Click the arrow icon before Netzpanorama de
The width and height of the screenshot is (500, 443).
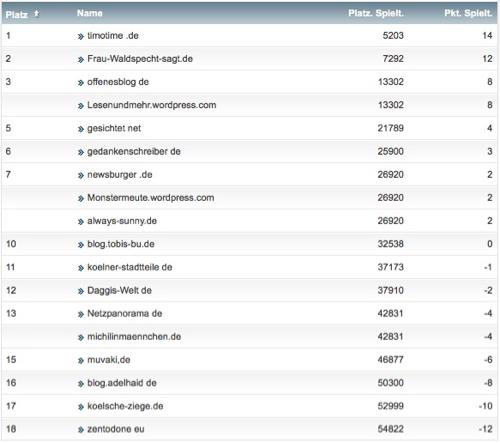click(x=81, y=315)
